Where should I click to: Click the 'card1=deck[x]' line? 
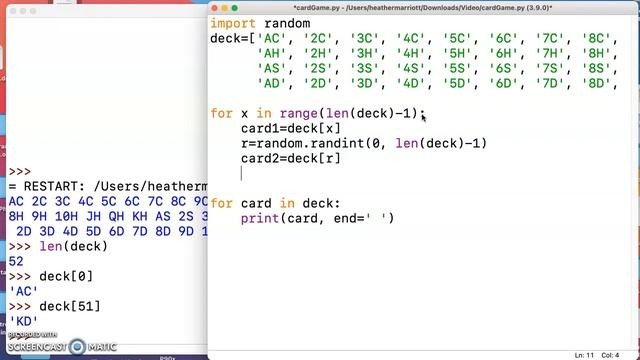(x=291, y=129)
